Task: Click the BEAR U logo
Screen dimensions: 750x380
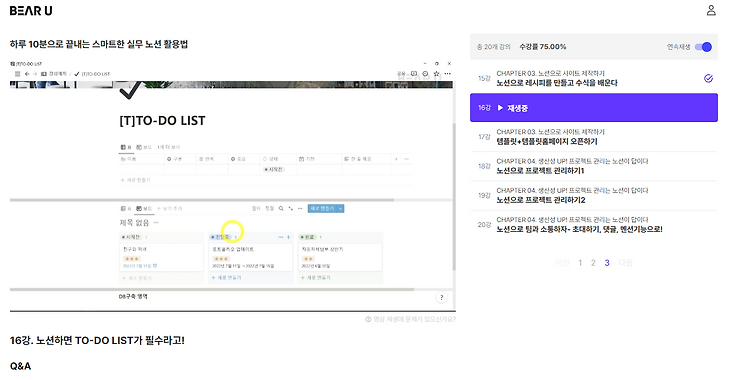Action: [x=31, y=11]
